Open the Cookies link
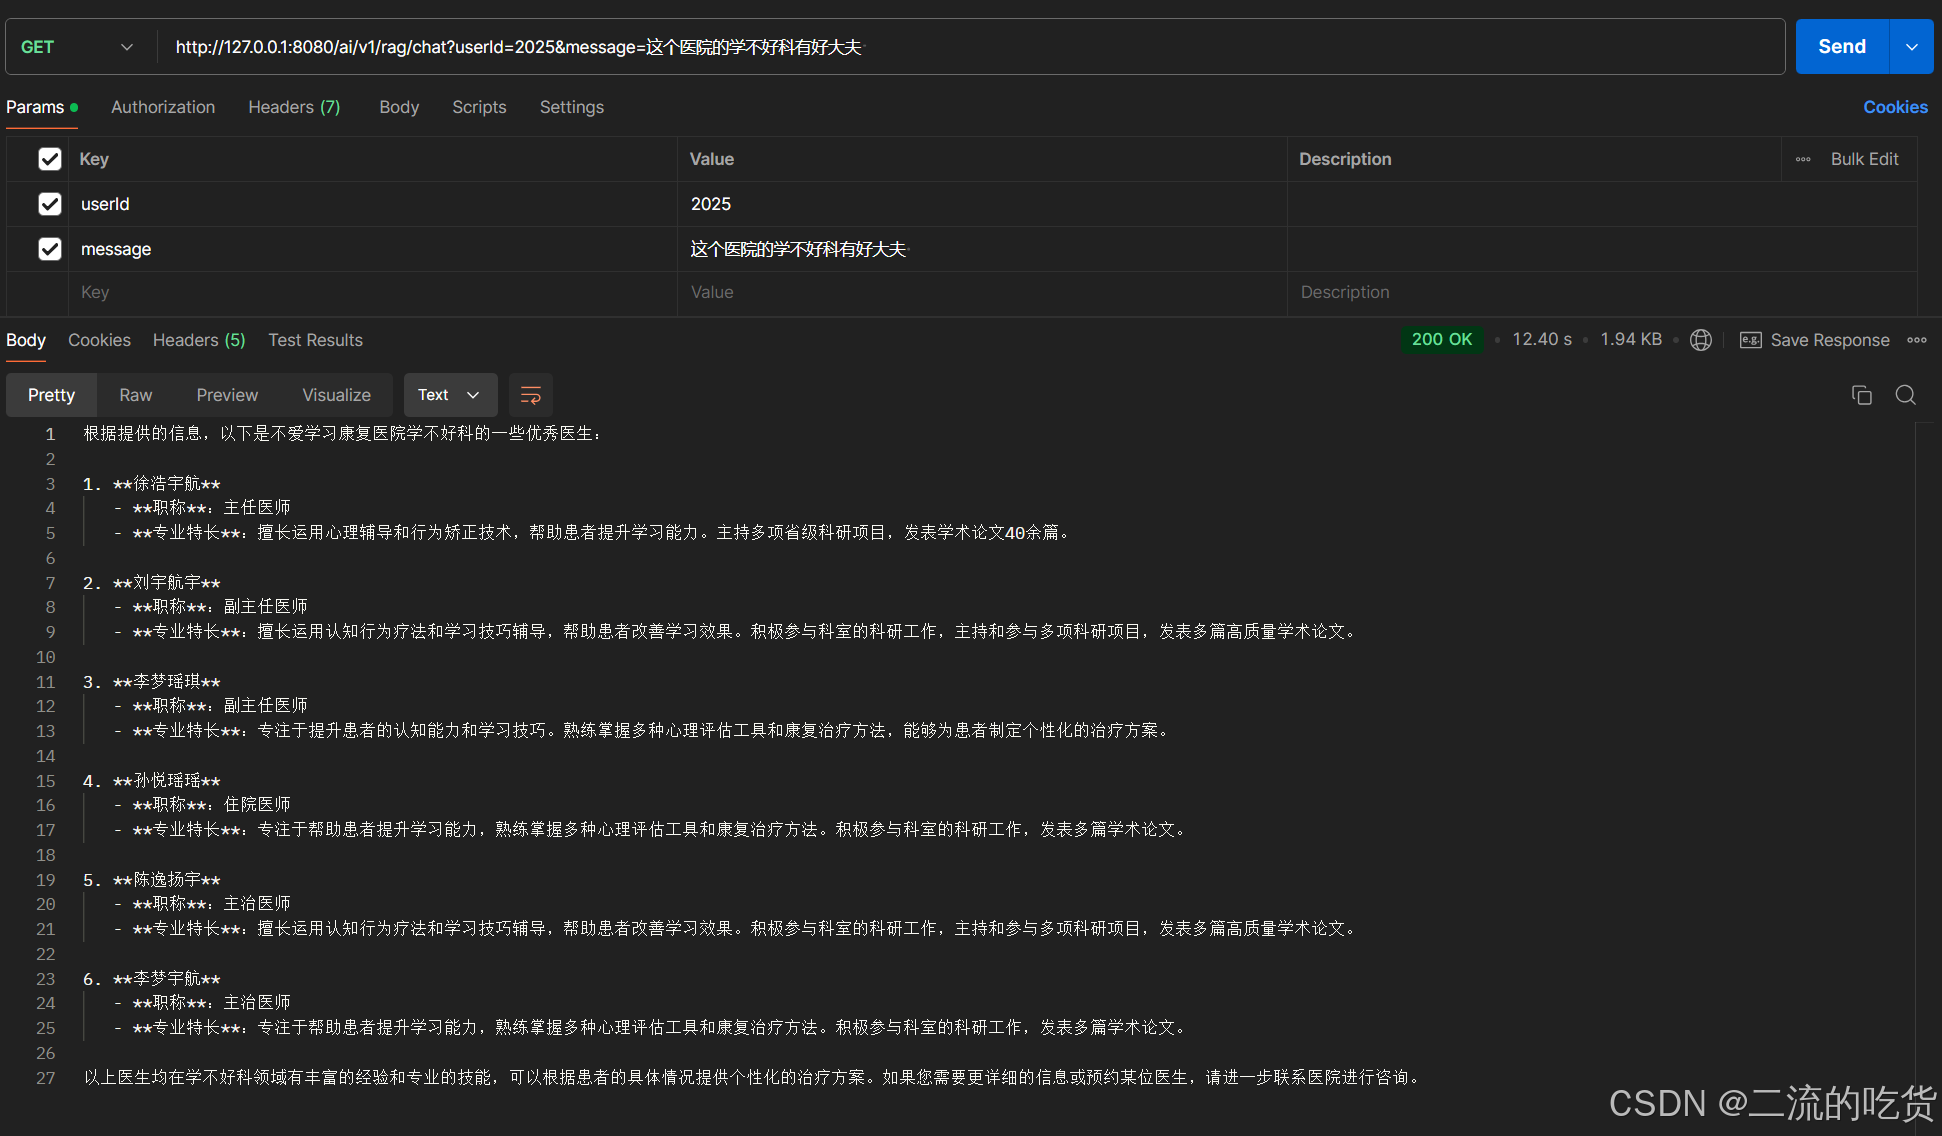This screenshot has width=1942, height=1136. (x=1895, y=107)
